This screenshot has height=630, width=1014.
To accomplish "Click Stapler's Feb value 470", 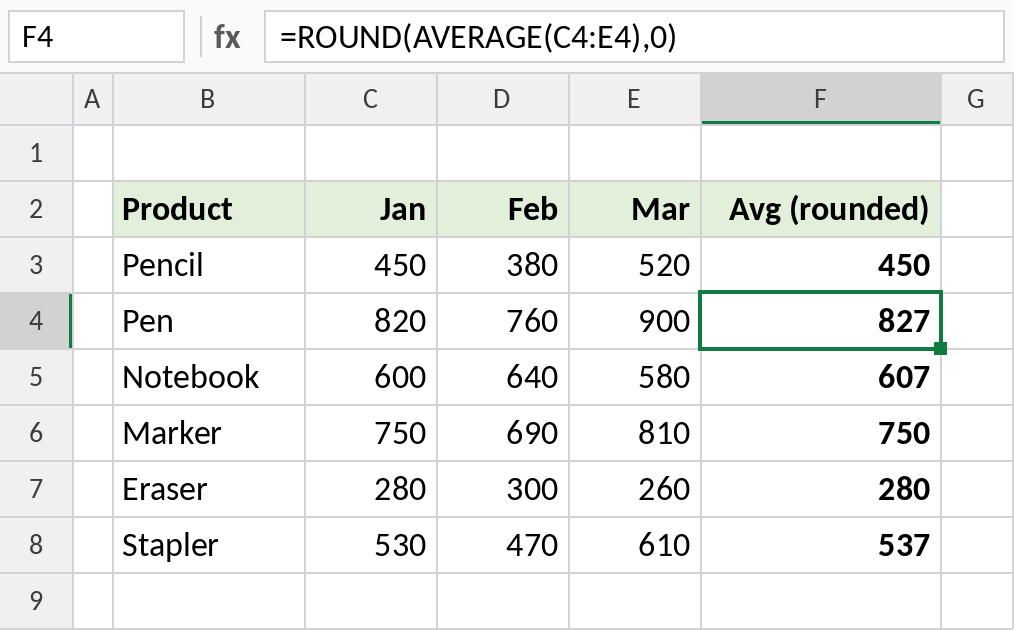I will pyautogui.click(x=502, y=545).
